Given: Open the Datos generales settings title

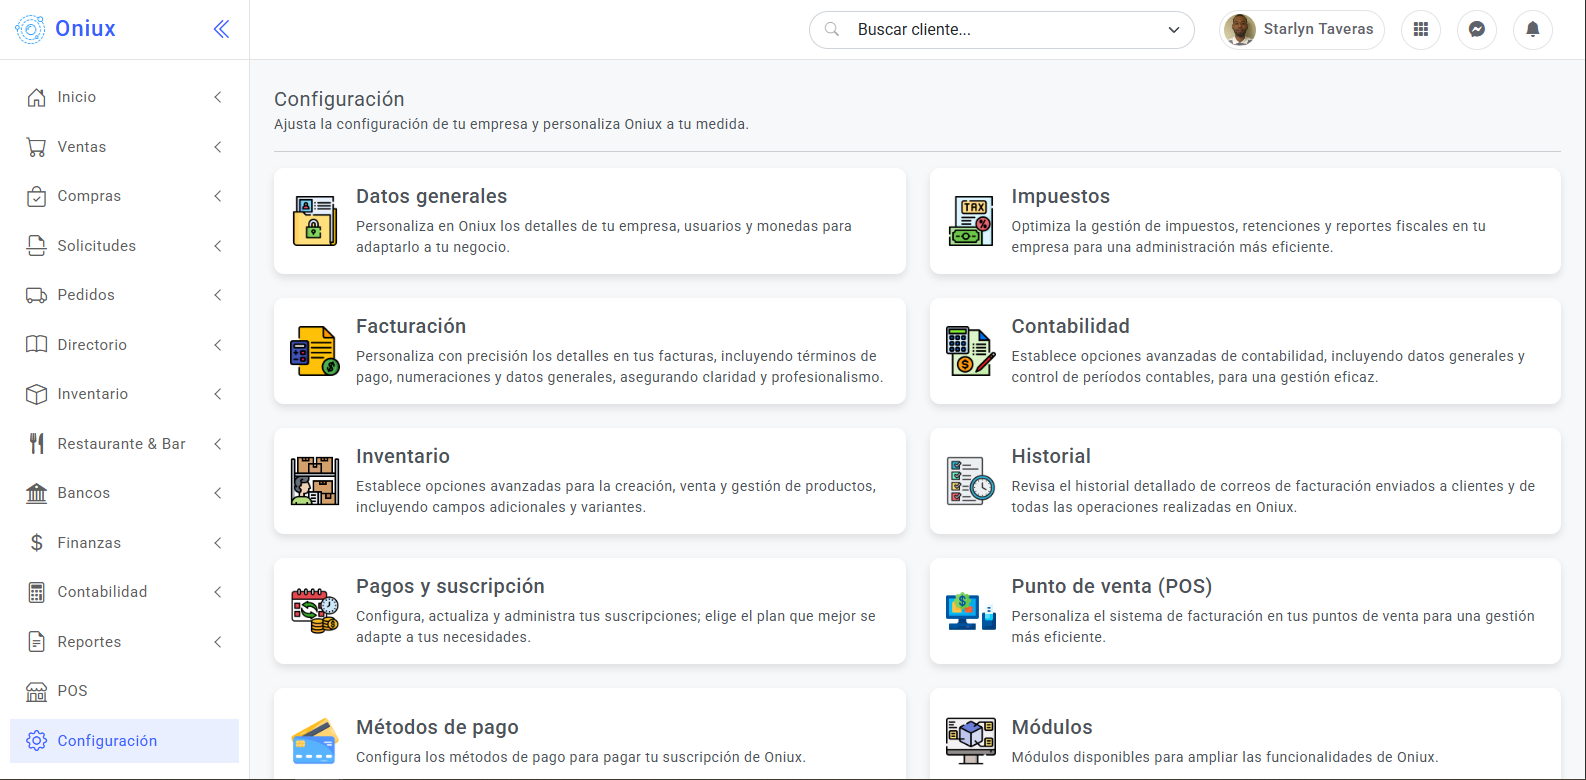Looking at the screenshot, I should (431, 197).
